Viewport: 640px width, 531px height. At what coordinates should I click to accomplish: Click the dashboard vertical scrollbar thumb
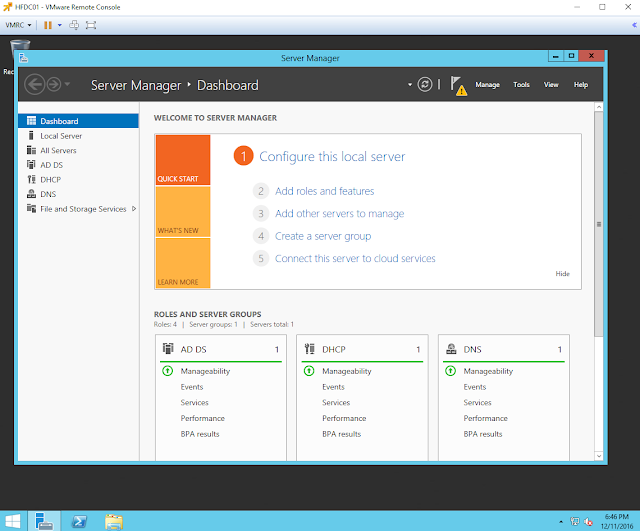(x=598, y=224)
